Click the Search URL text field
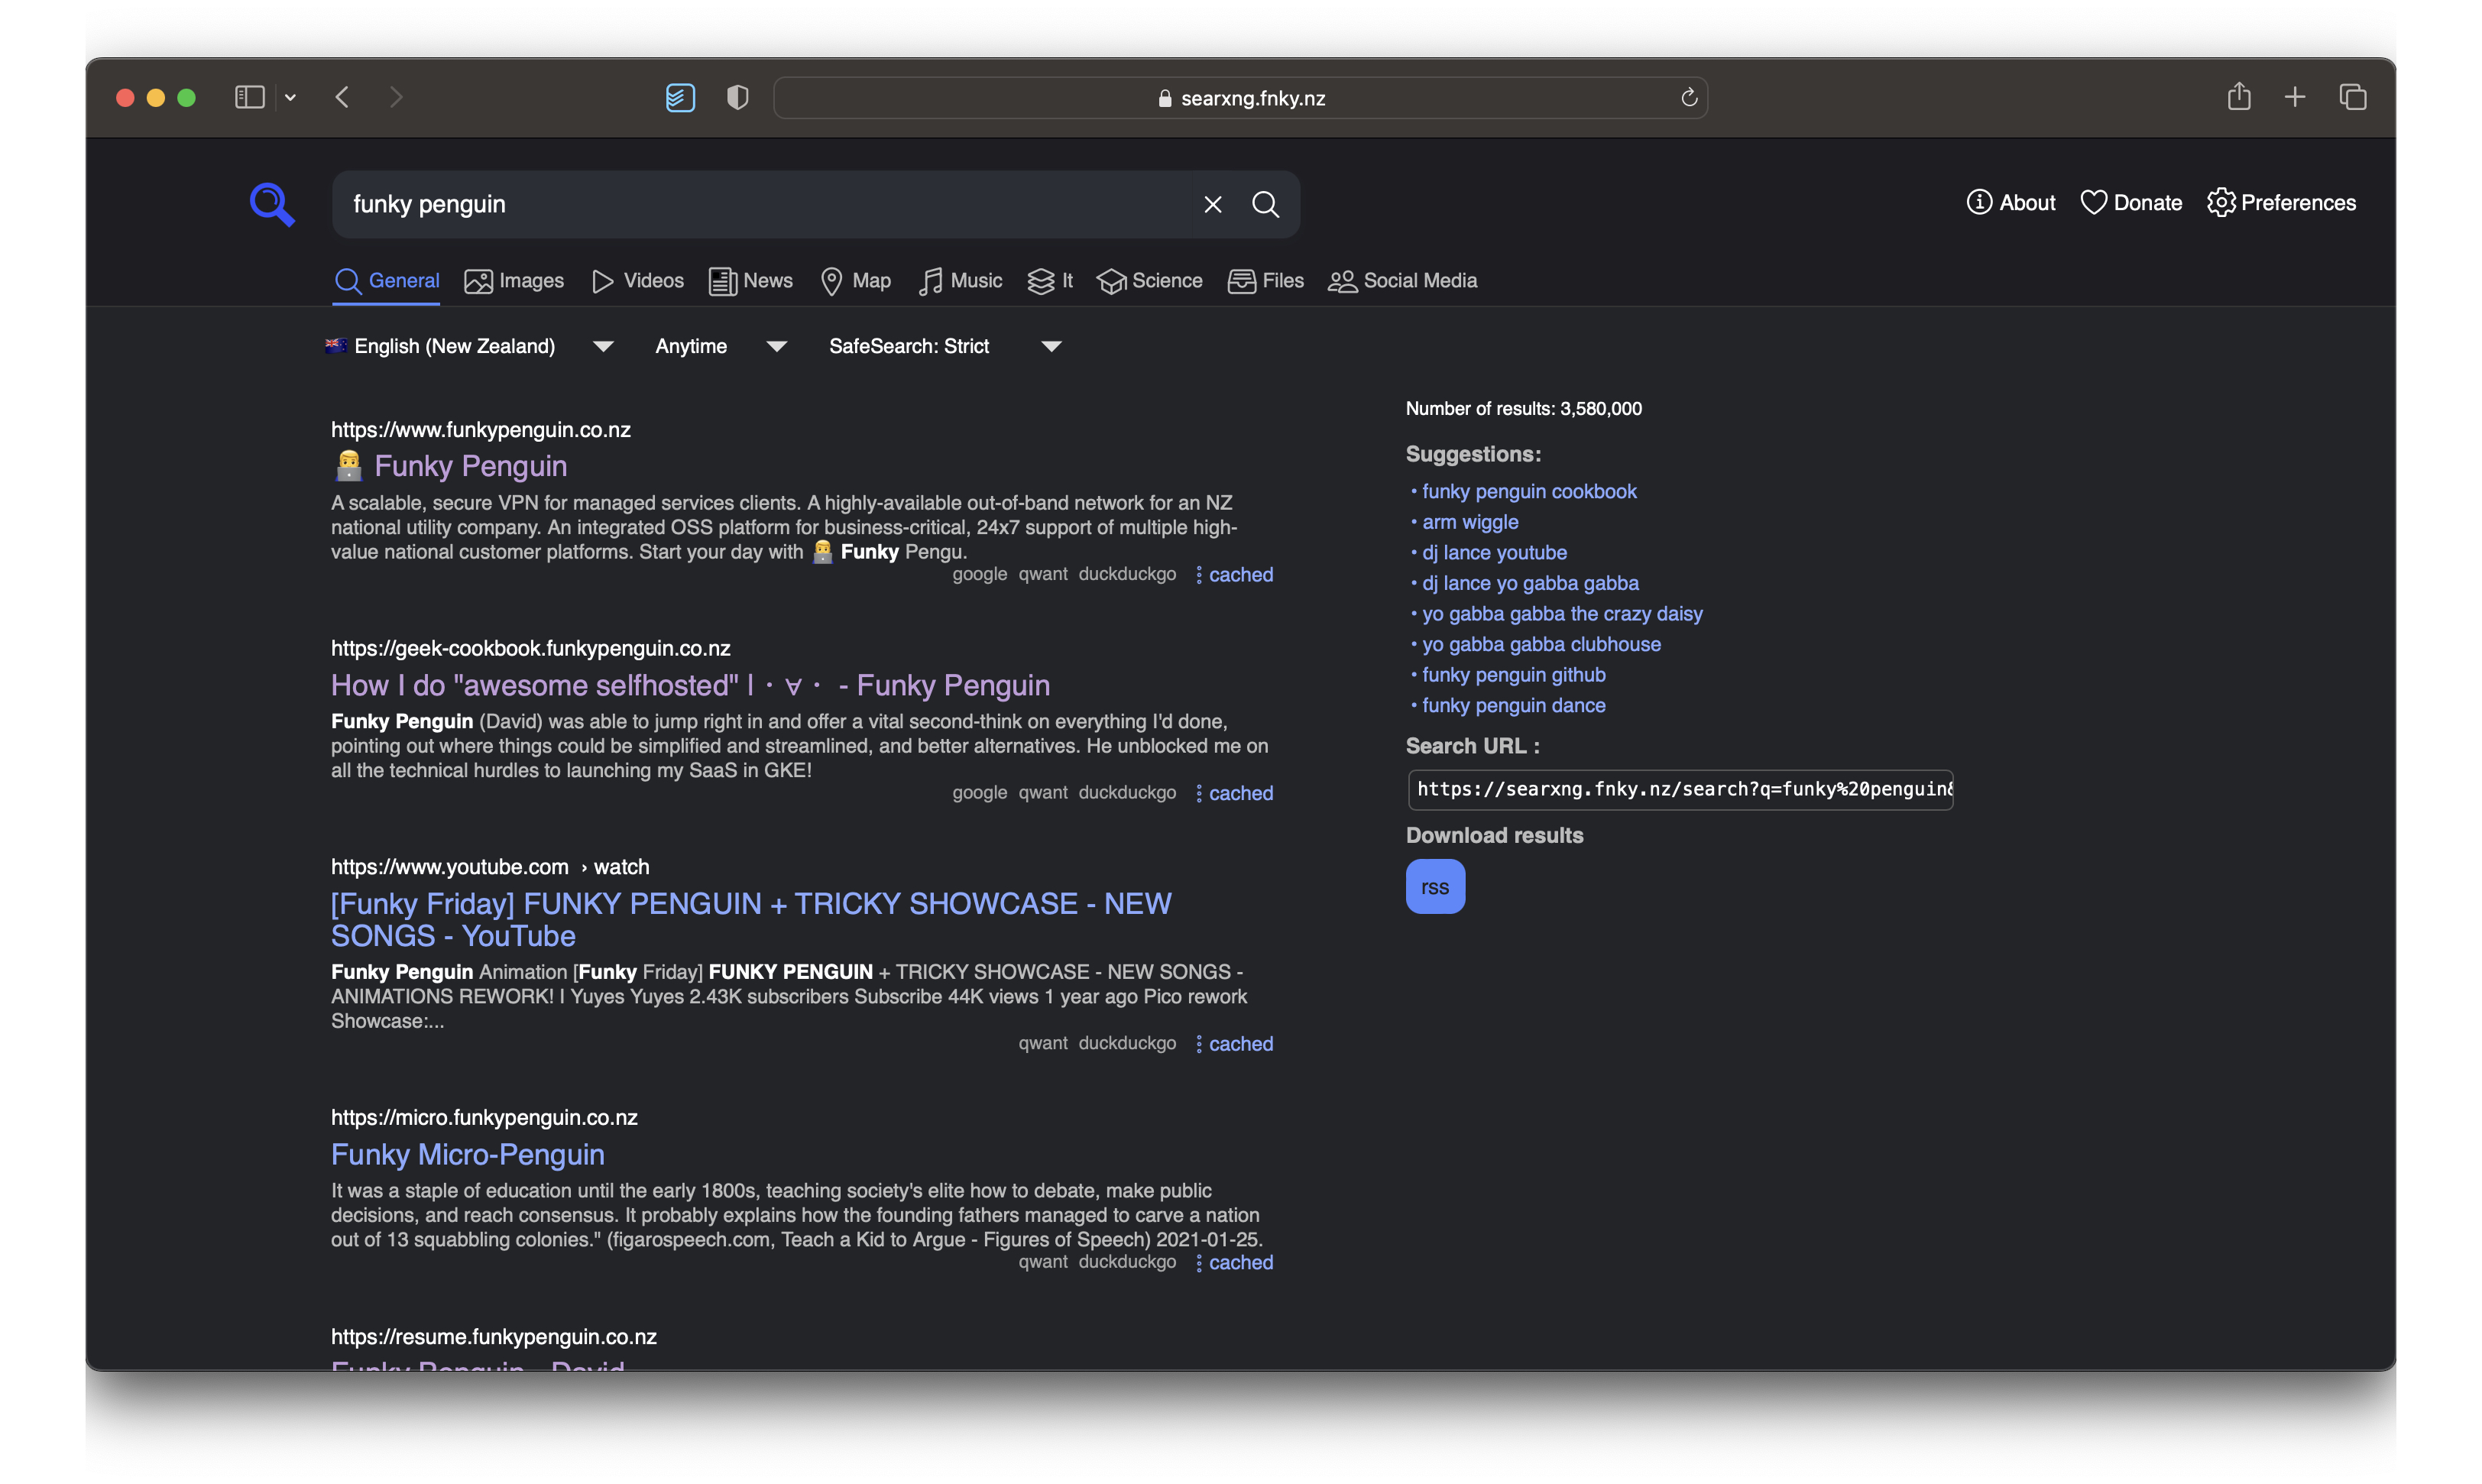Viewport: 2482px width, 1484px height. click(x=1680, y=789)
